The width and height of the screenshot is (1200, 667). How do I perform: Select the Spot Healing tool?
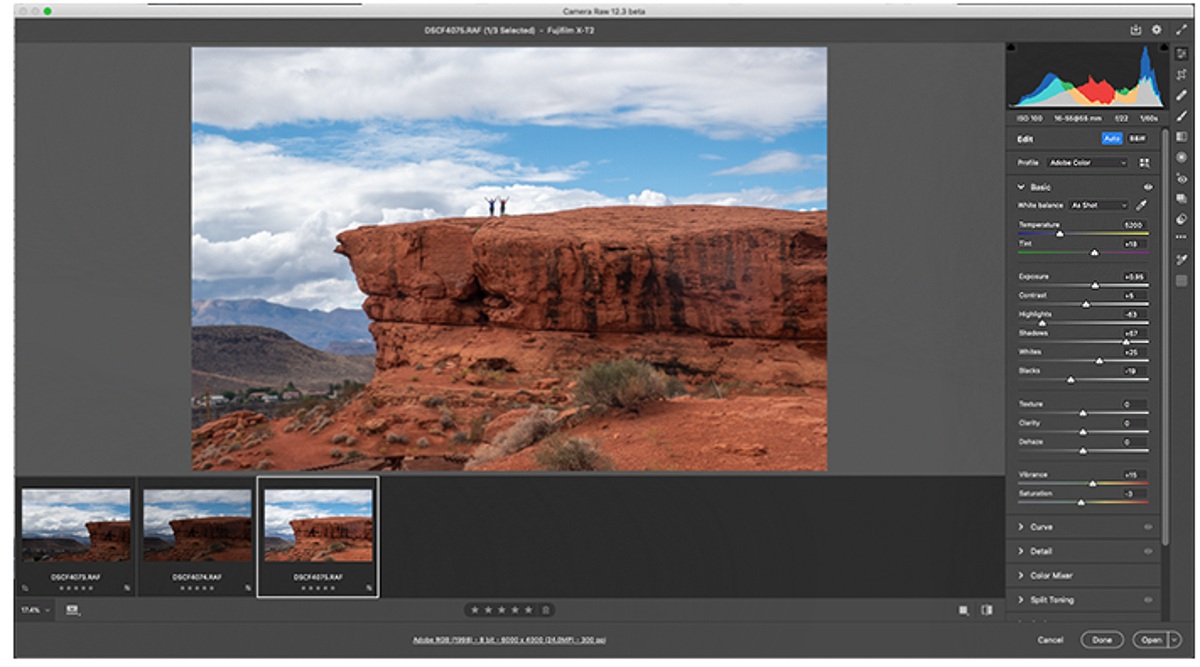(1183, 97)
